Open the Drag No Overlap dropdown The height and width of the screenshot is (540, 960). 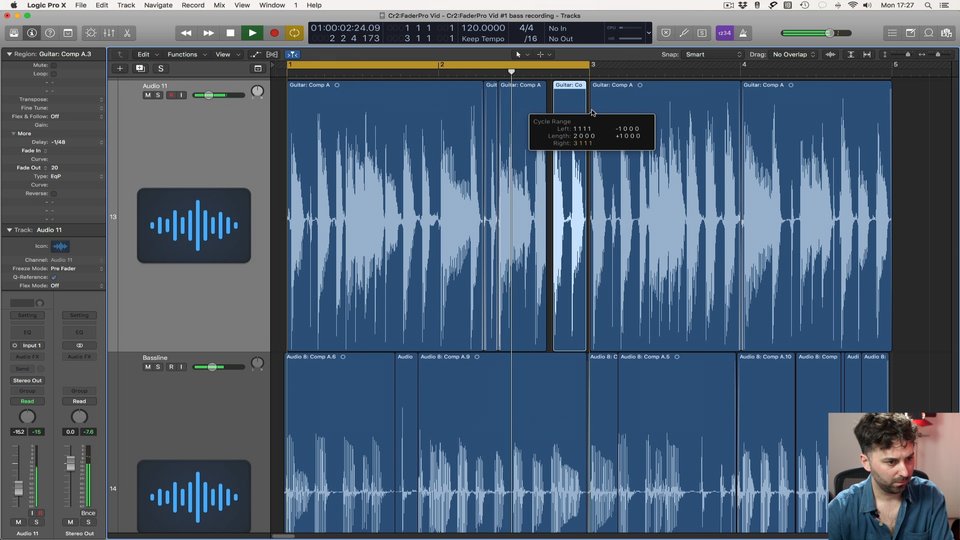click(x=793, y=54)
